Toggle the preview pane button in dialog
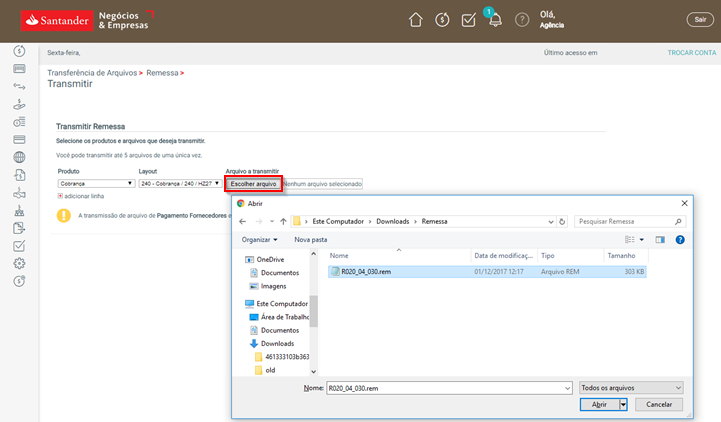This screenshot has width=721, height=422. (x=660, y=240)
